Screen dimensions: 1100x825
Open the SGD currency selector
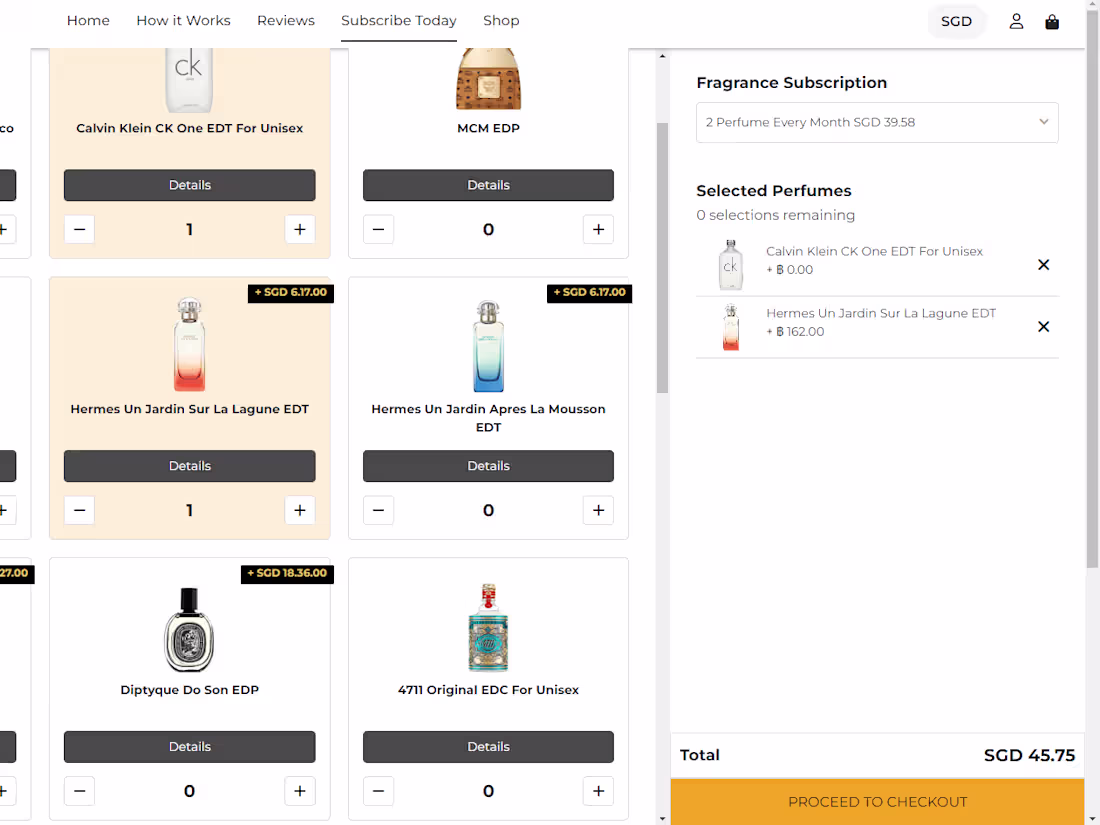click(x=956, y=21)
